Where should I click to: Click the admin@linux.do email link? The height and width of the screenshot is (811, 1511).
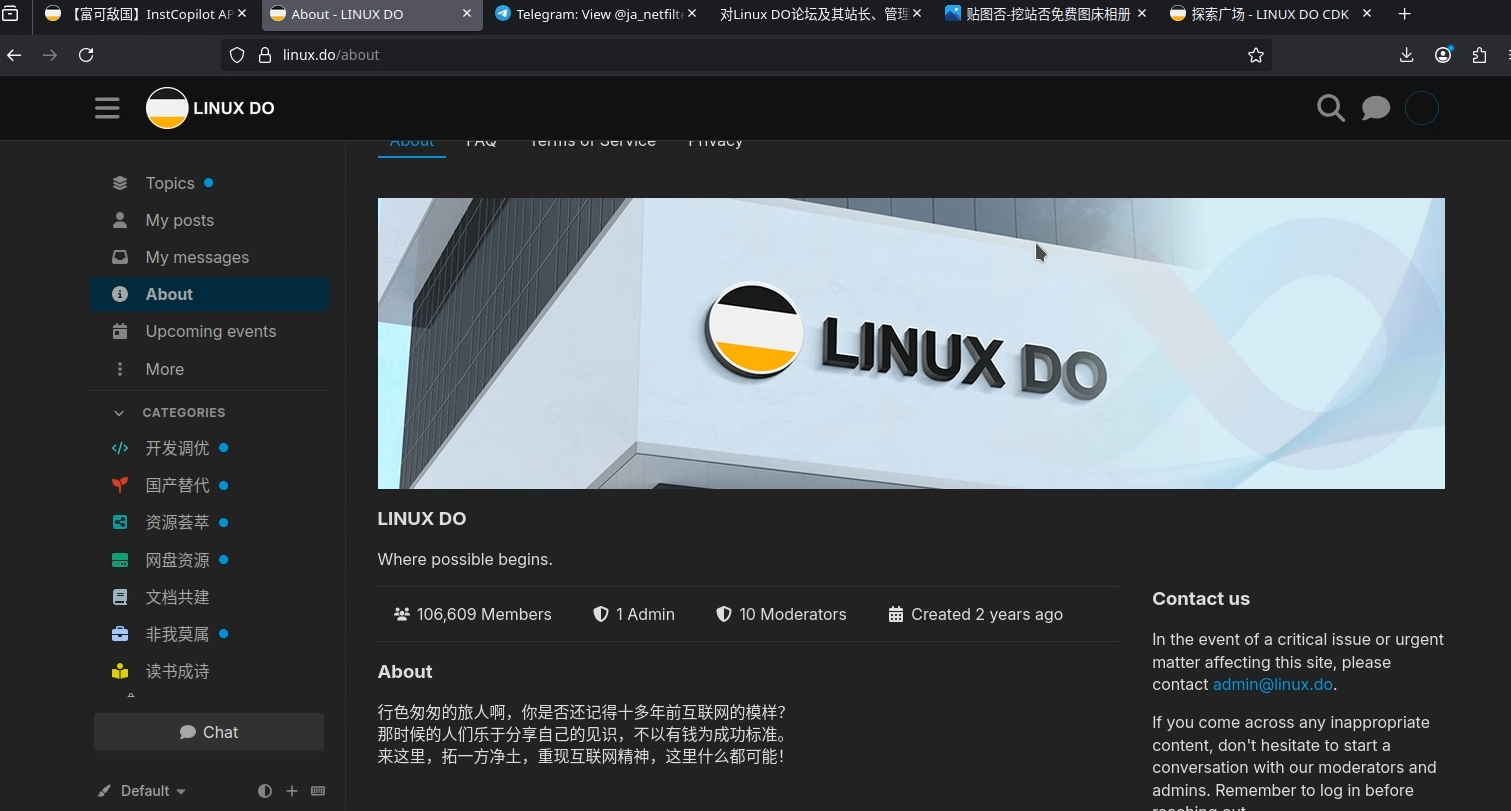coord(1272,685)
